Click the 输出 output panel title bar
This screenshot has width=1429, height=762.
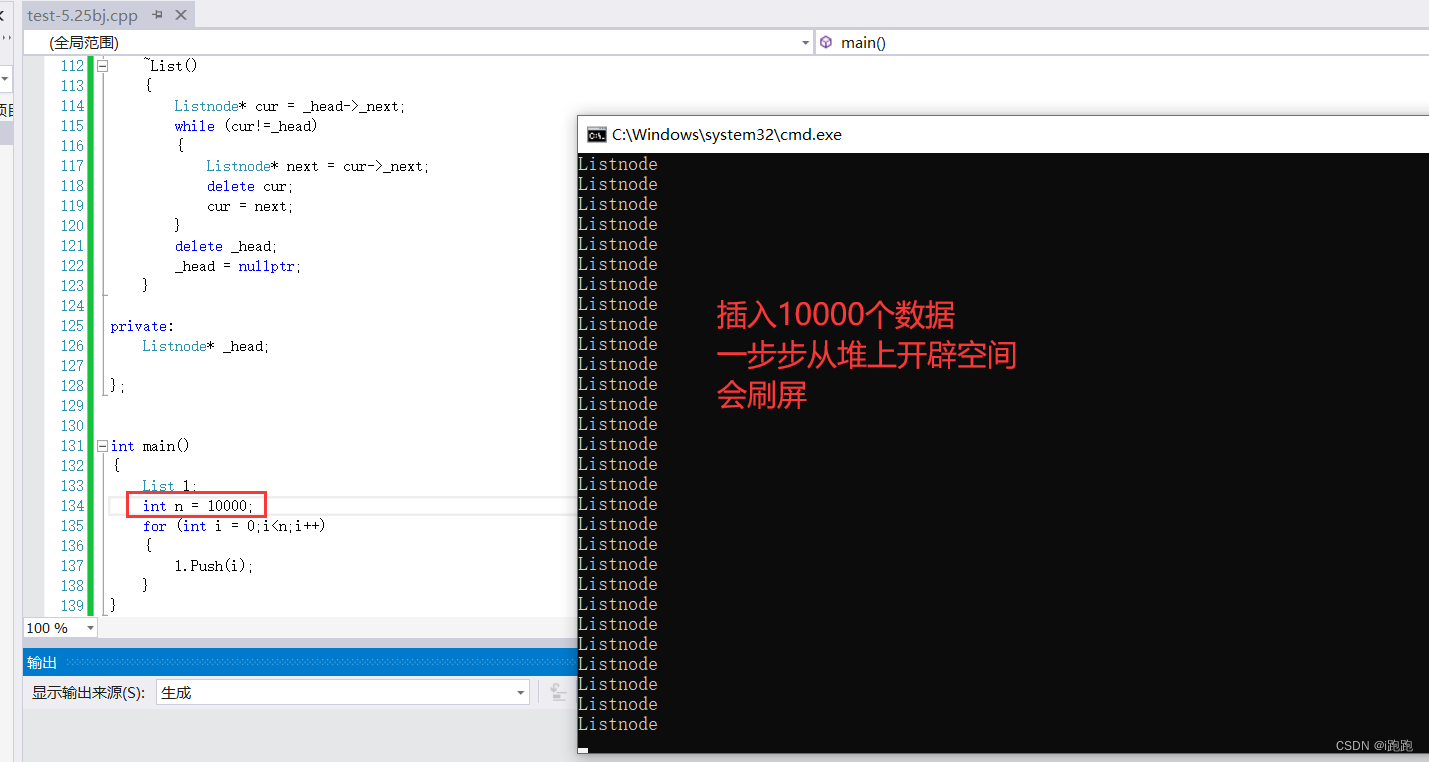click(x=300, y=662)
